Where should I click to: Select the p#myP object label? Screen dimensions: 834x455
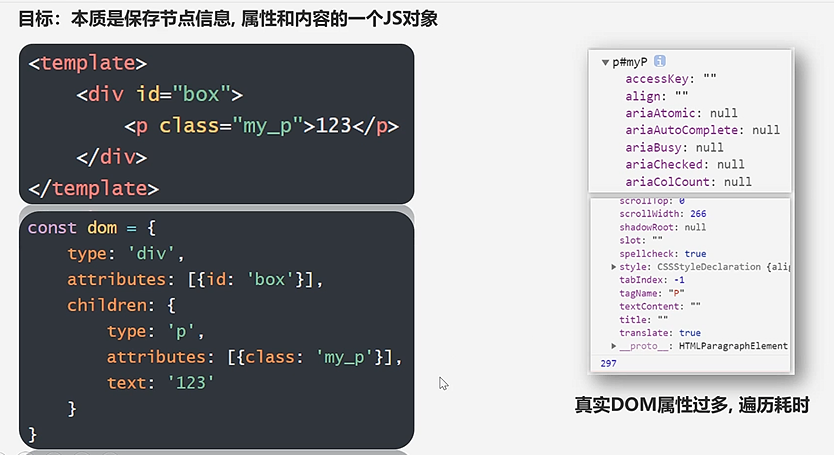tap(630, 62)
